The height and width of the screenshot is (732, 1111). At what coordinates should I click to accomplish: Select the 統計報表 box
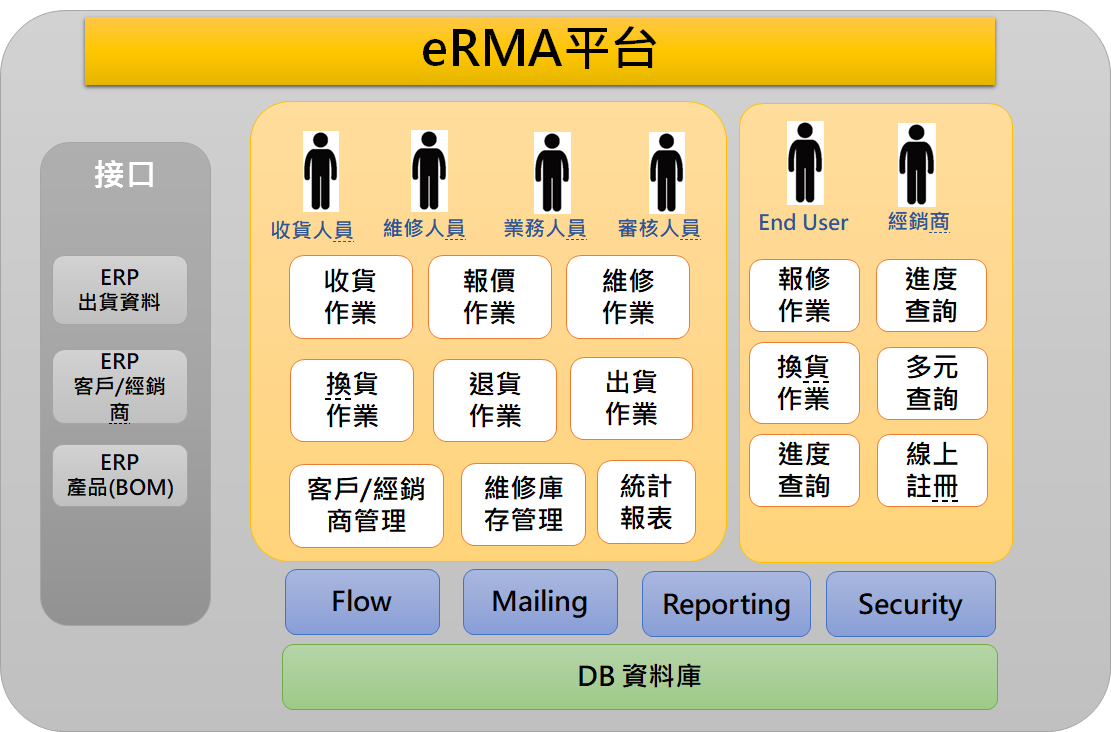coord(646,502)
